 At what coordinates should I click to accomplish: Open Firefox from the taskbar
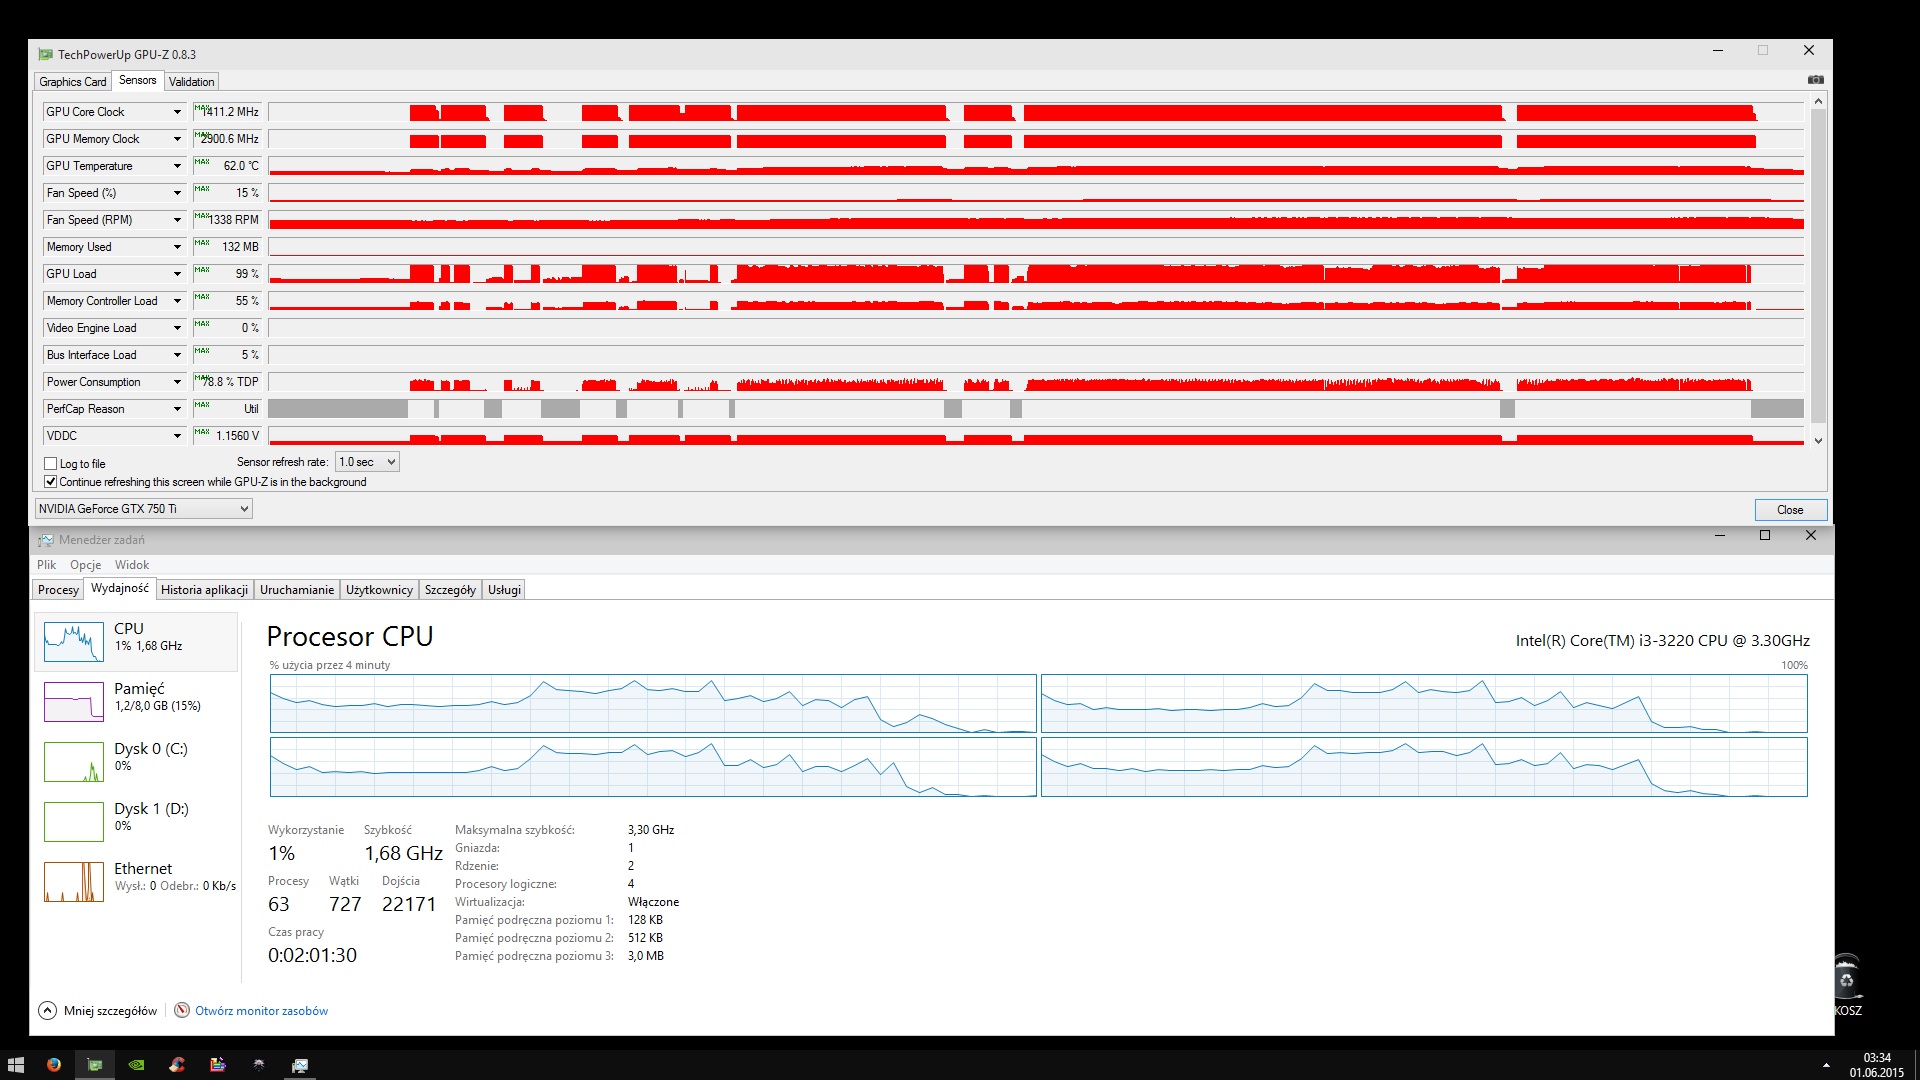pos(54,1065)
